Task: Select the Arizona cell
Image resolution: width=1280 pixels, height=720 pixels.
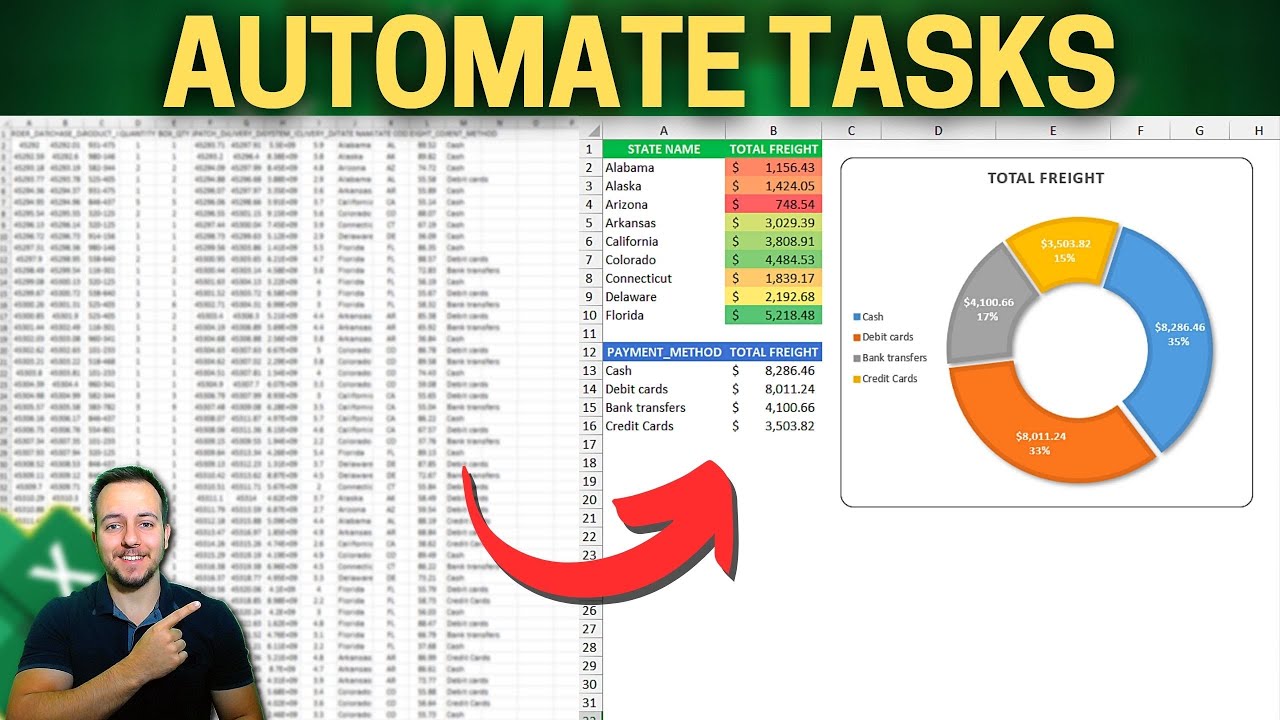Action: click(664, 205)
